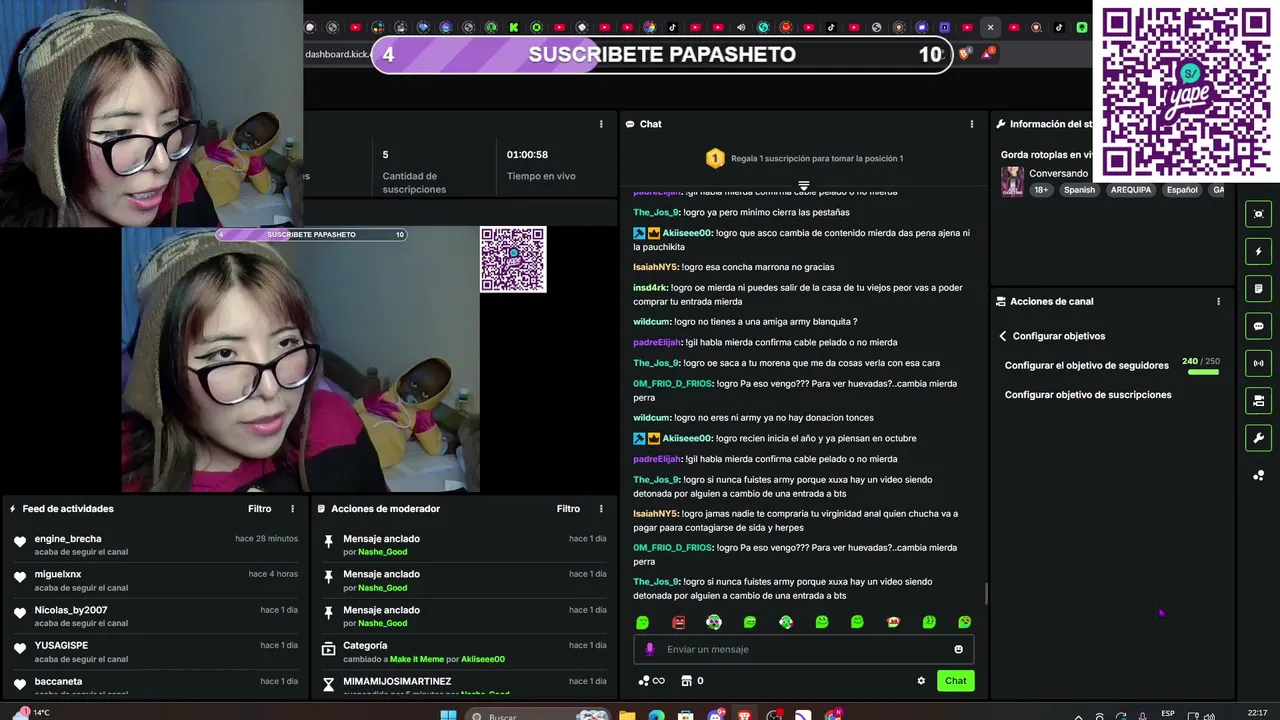The image size is (1280, 720).
Task: Click the taskbar clock showing 22:17
Action: point(1257,713)
